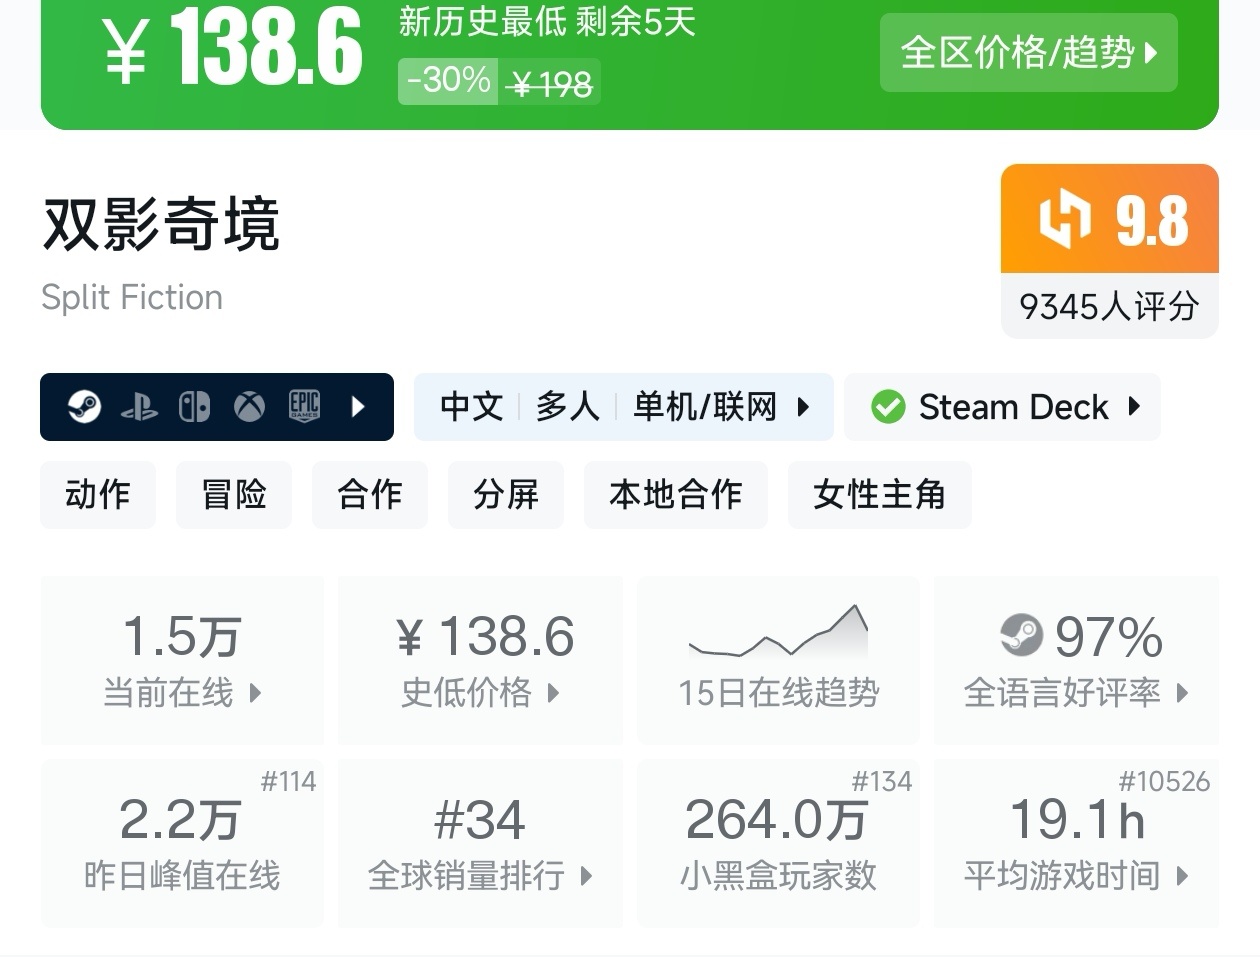The image size is (1260, 957).
Task: Select the 女性主角 tag
Action: click(x=880, y=494)
